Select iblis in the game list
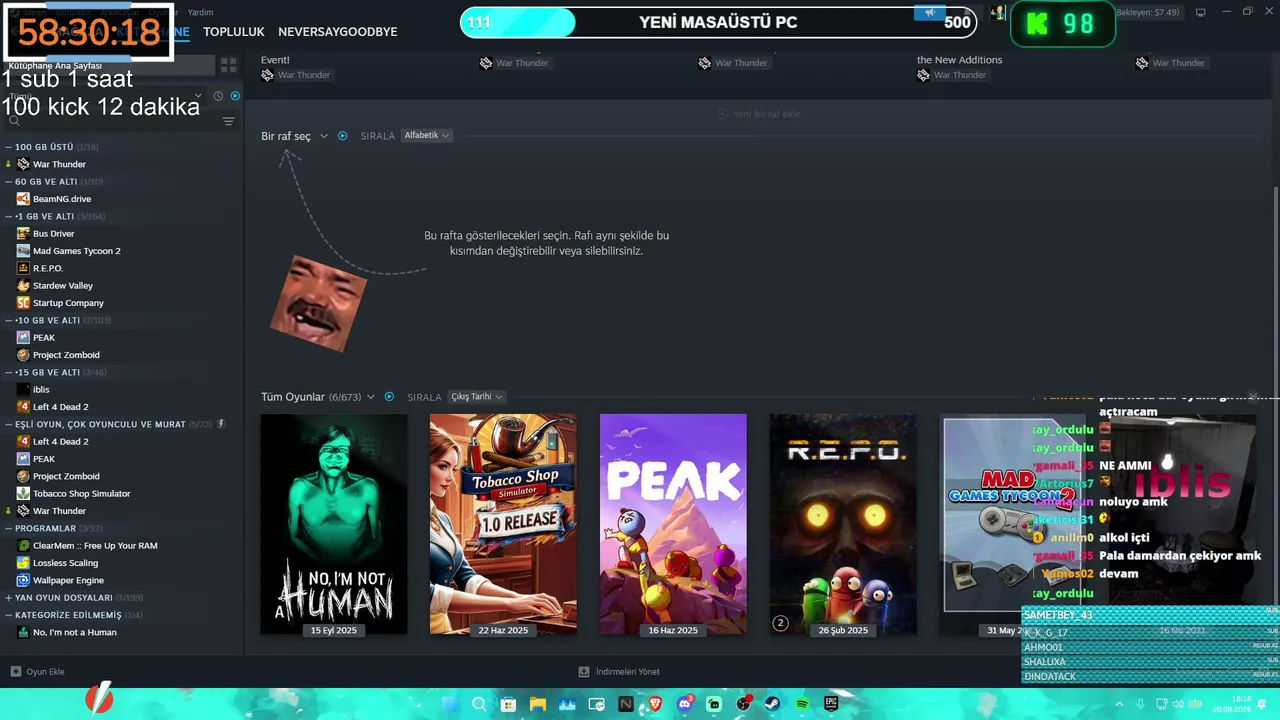This screenshot has height=720, width=1280. 41,390
